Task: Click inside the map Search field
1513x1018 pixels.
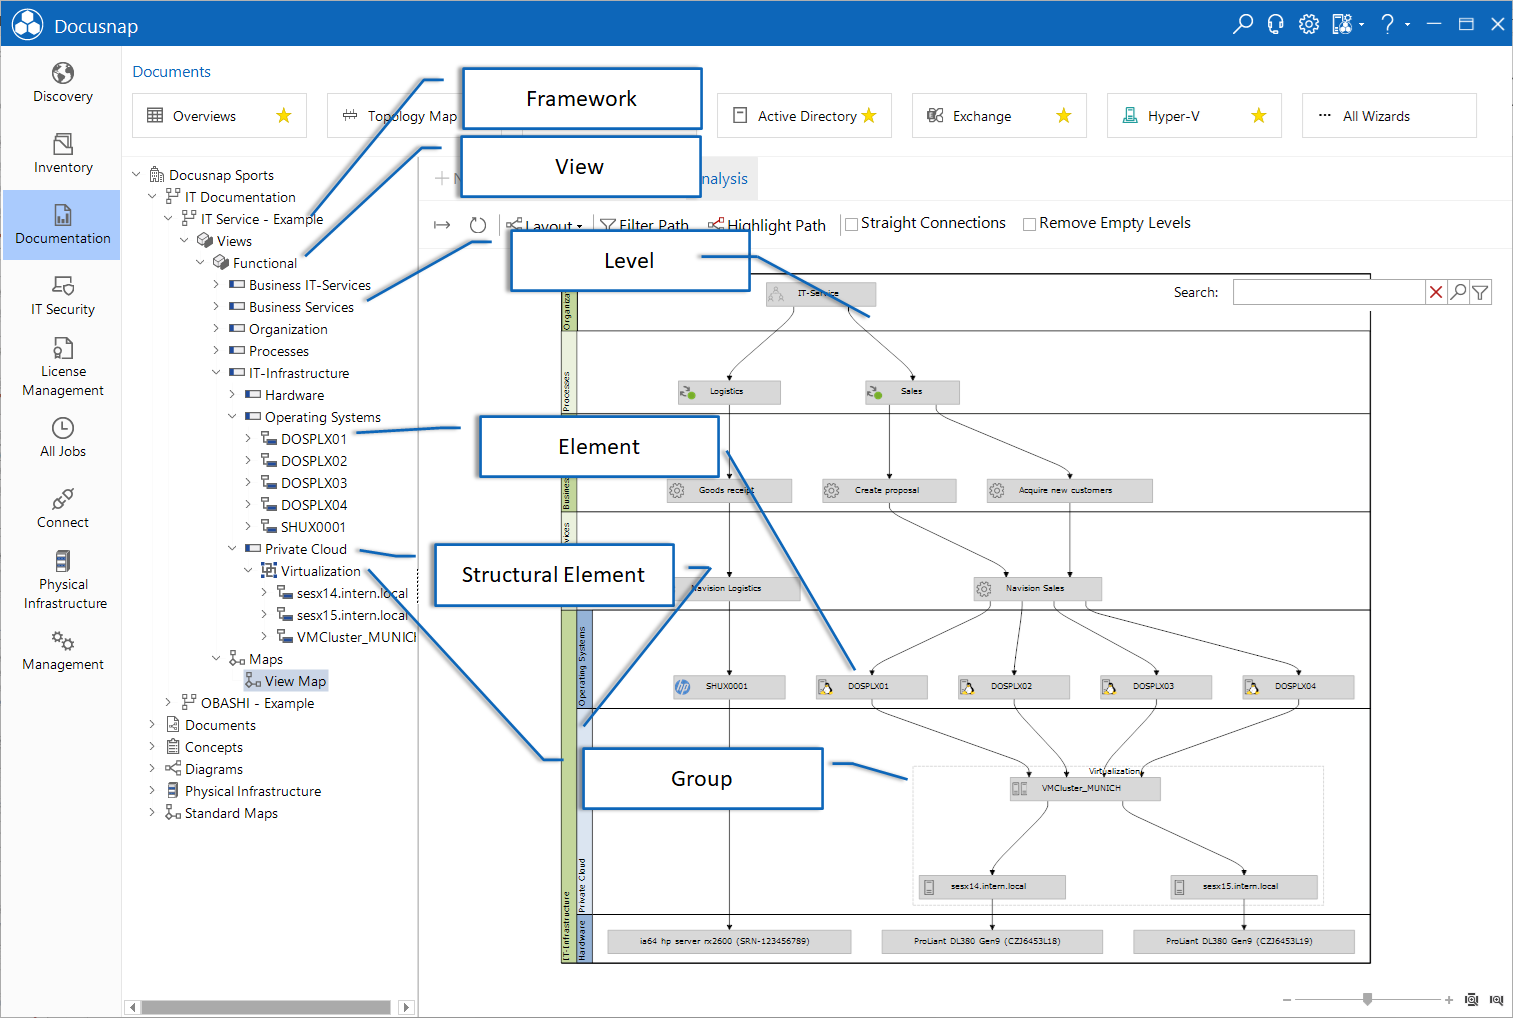Action: click(1328, 292)
